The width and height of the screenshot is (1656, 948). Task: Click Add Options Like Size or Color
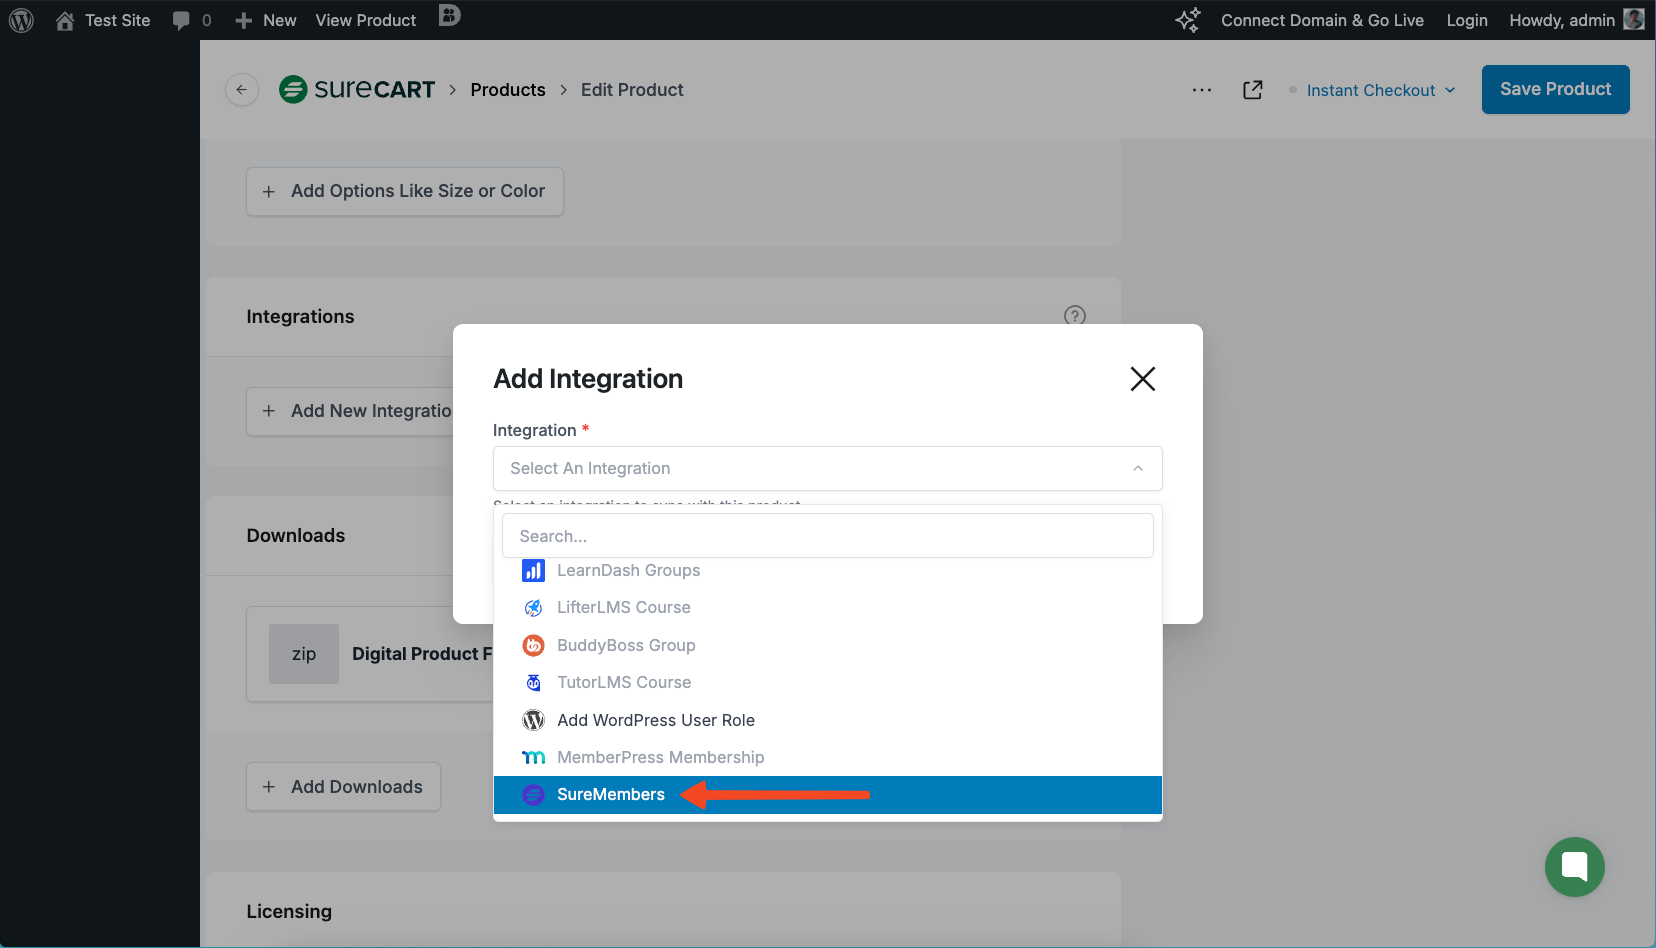(x=405, y=191)
